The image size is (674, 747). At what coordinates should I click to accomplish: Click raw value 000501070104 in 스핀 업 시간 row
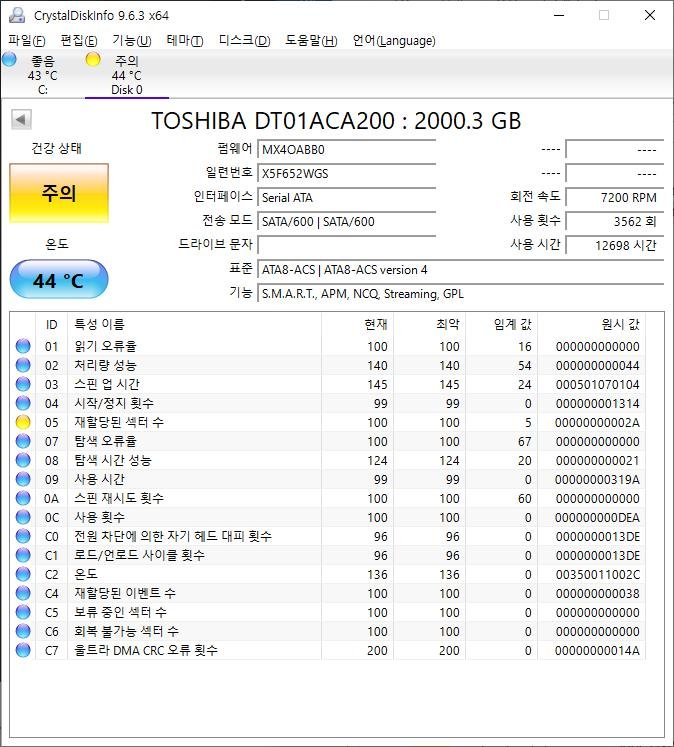[x=597, y=384]
